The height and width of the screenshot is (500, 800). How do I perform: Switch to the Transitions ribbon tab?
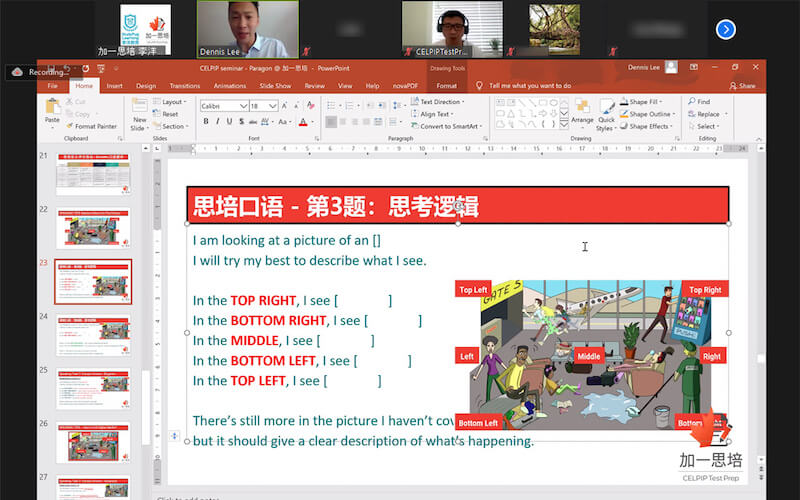click(184, 86)
